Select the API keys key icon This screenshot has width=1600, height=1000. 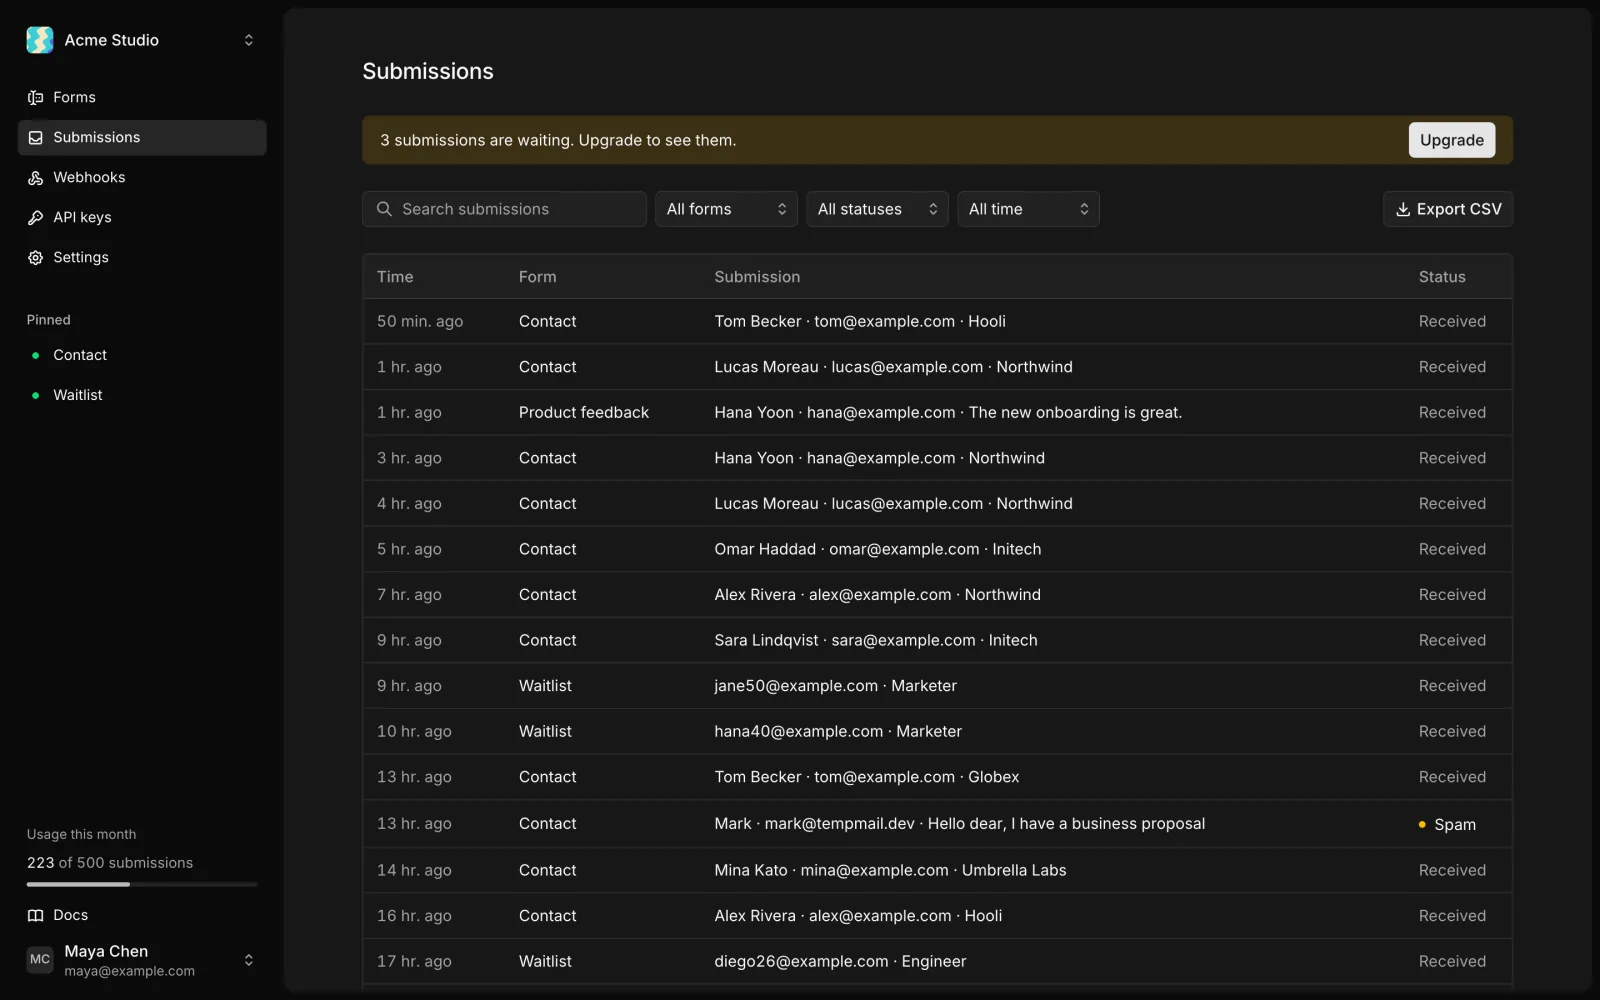[36, 217]
